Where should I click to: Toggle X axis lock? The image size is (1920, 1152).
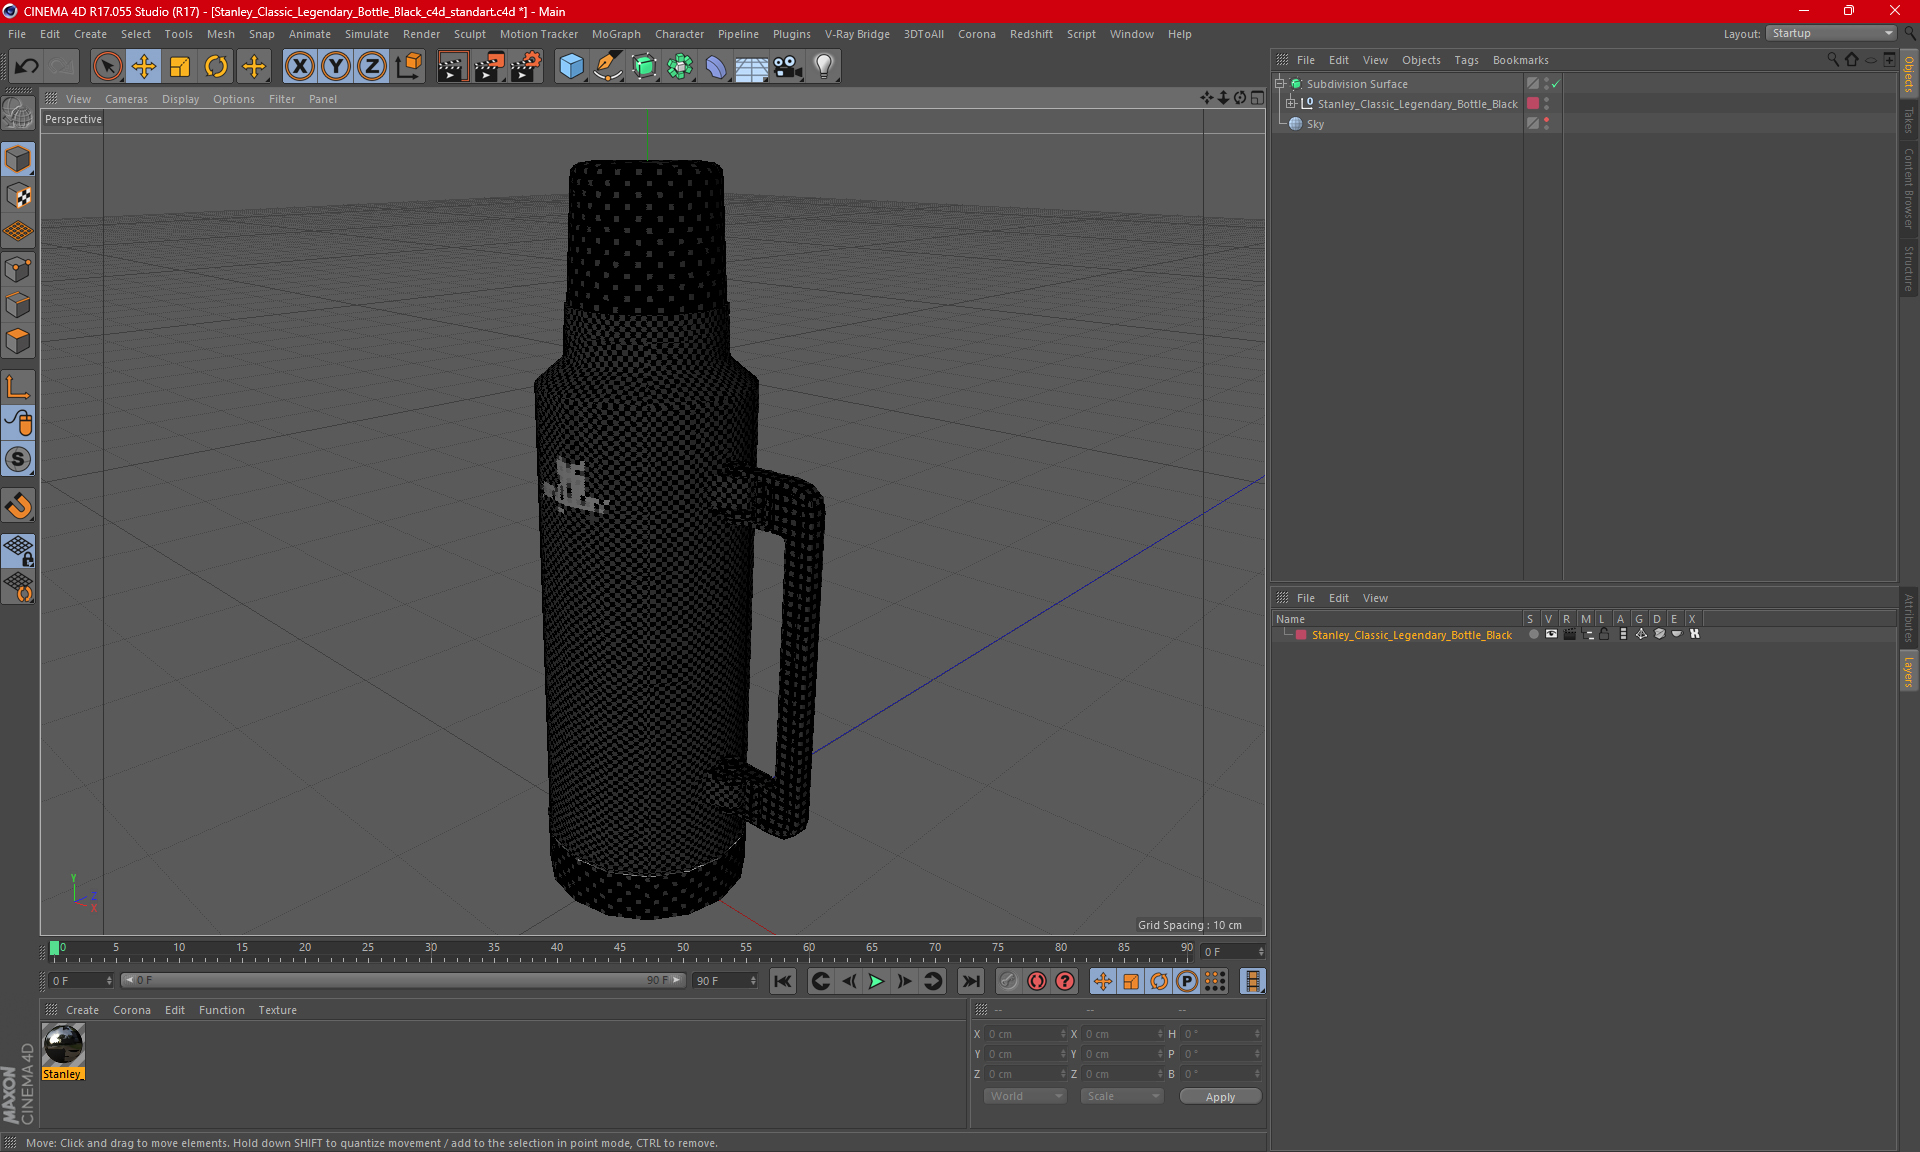(x=299, y=67)
